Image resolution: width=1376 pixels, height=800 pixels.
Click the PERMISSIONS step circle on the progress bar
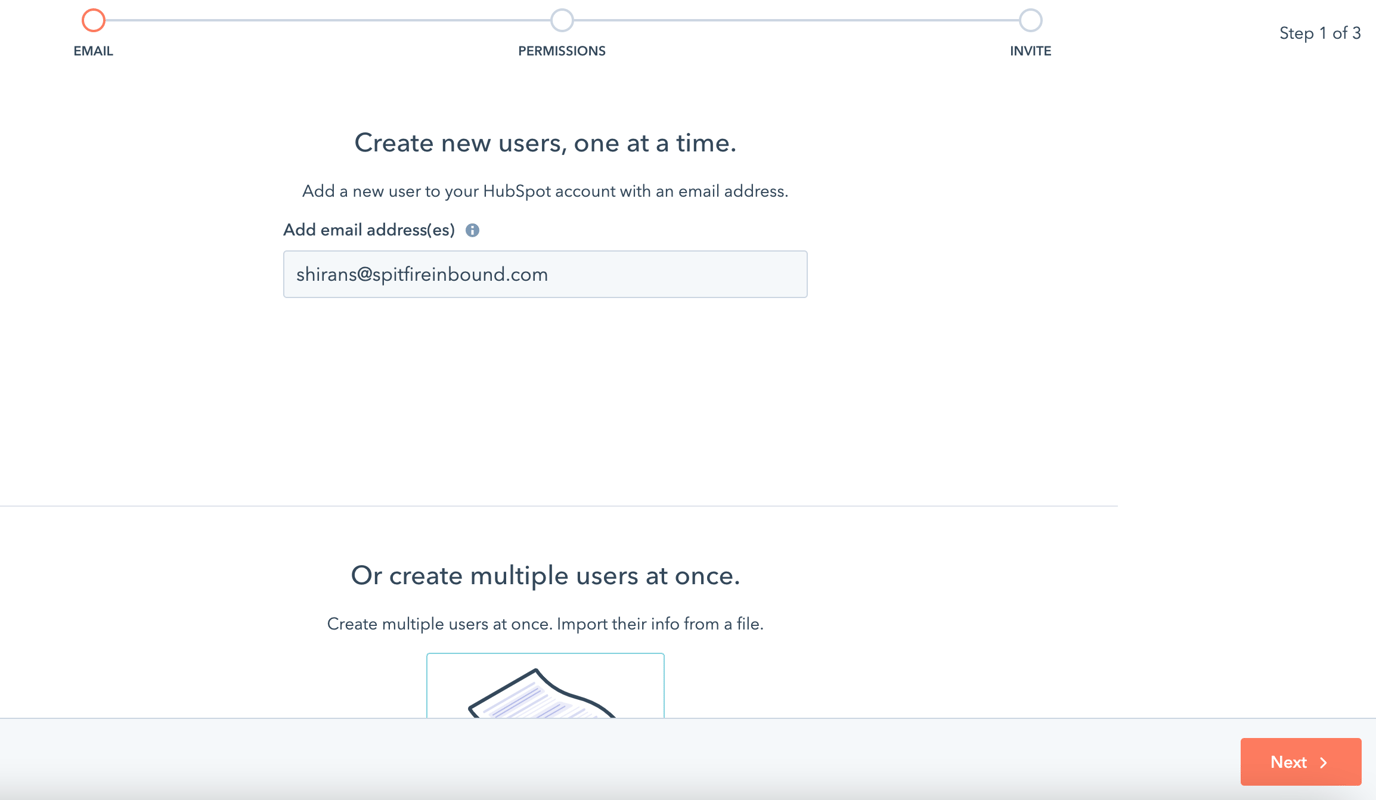click(561, 19)
